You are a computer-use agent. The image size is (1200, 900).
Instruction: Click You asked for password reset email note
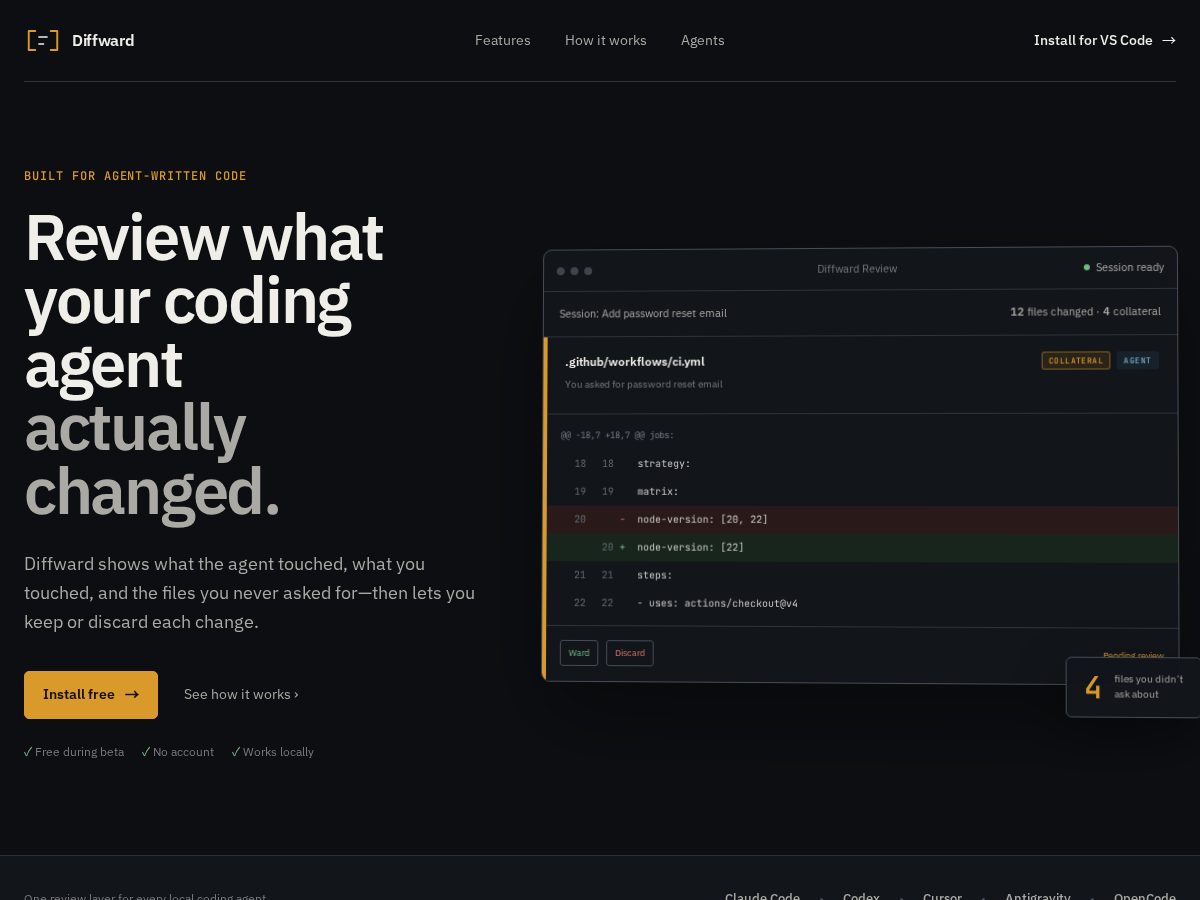643,384
